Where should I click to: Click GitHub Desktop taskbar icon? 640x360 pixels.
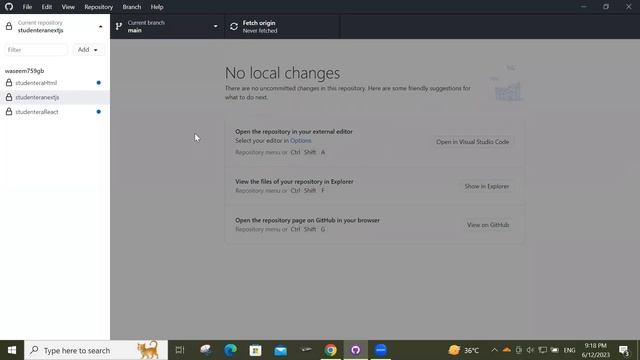pyautogui.click(x=356, y=350)
